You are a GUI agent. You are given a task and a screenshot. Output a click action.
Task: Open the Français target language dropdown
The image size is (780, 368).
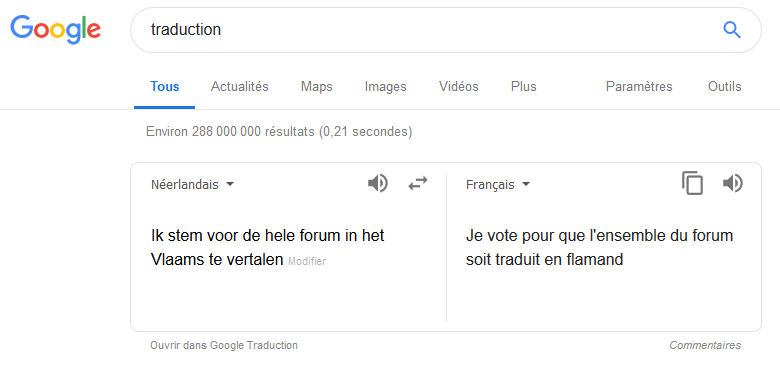pyautogui.click(x=497, y=185)
